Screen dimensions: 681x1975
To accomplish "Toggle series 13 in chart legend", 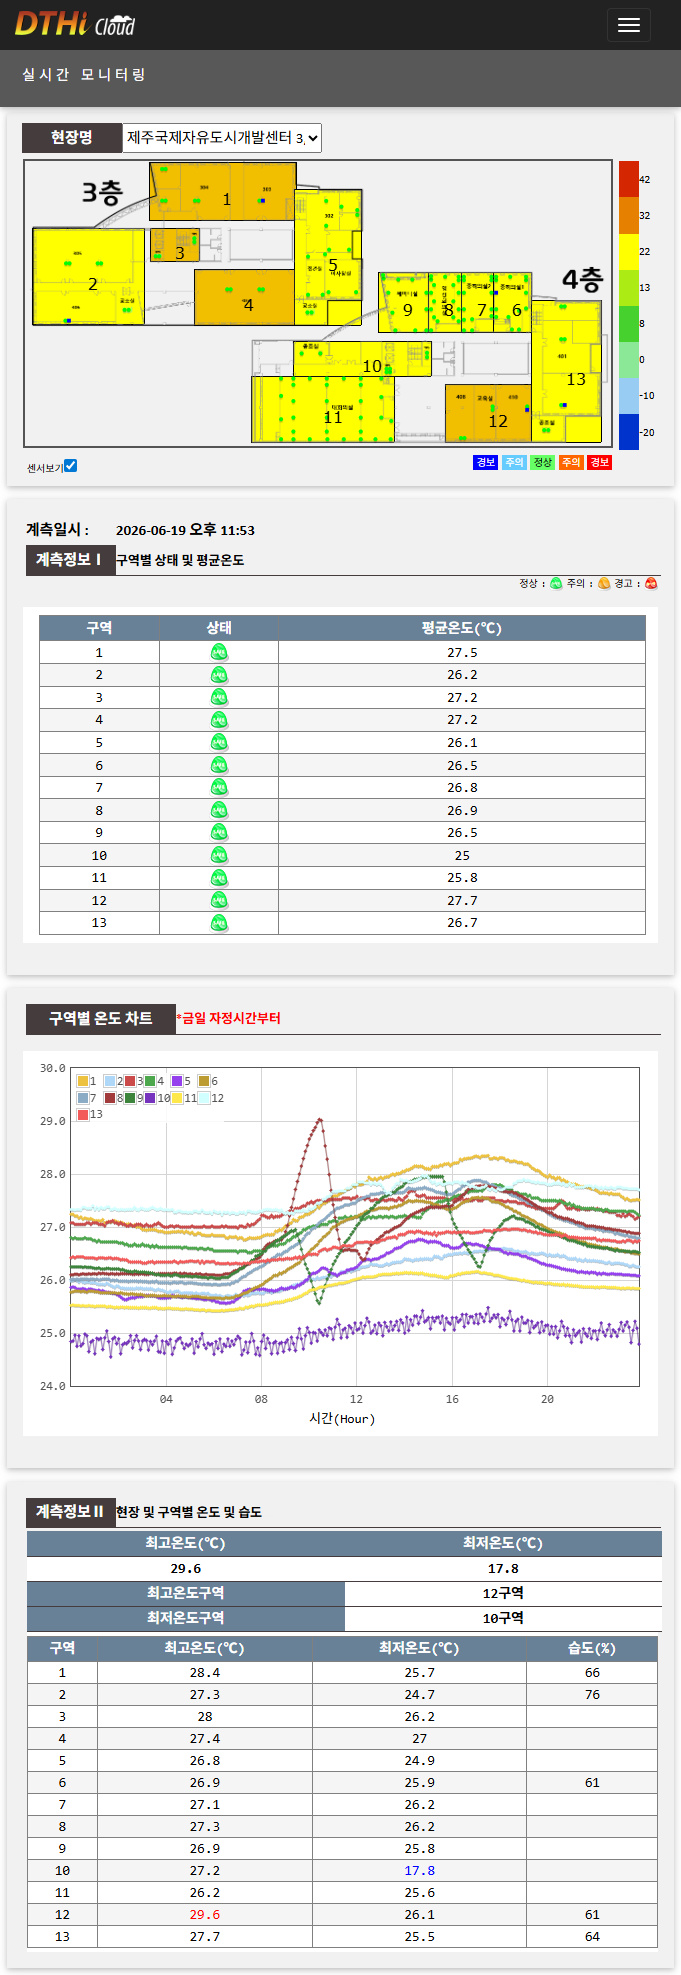I will pyautogui.click(x=83, y=1114).
